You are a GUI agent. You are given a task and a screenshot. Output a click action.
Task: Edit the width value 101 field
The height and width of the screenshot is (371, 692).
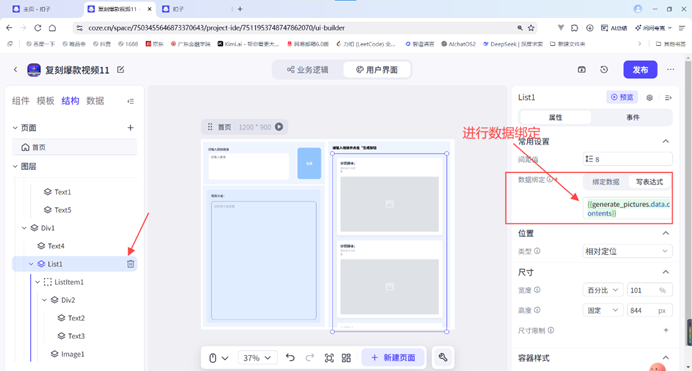[649, 290]
